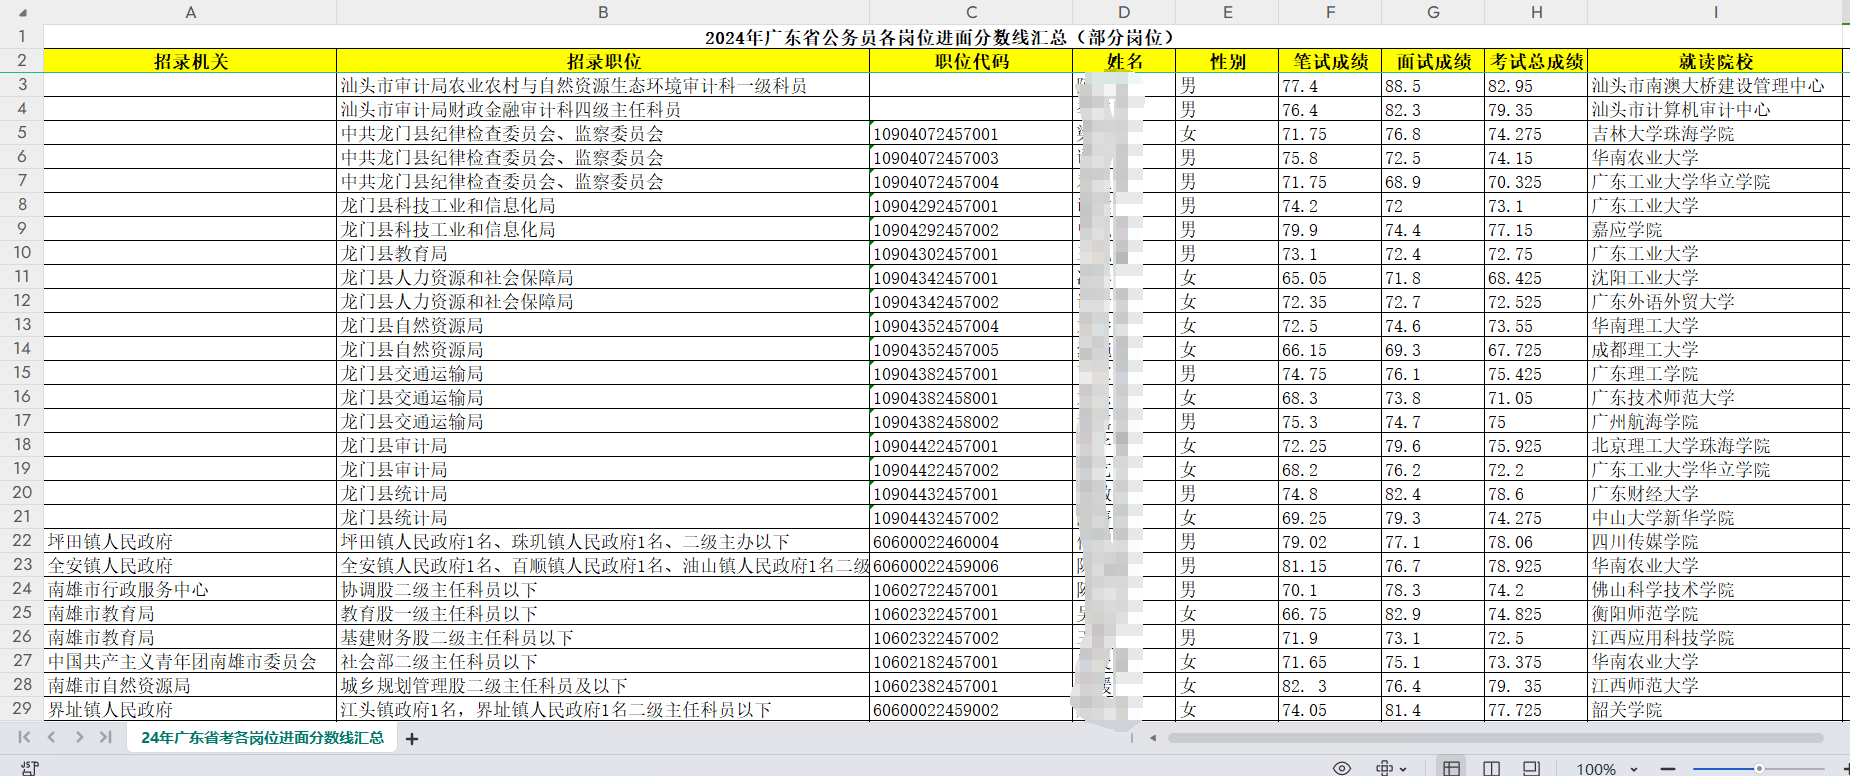Go to the previous sheet tab

51,737
